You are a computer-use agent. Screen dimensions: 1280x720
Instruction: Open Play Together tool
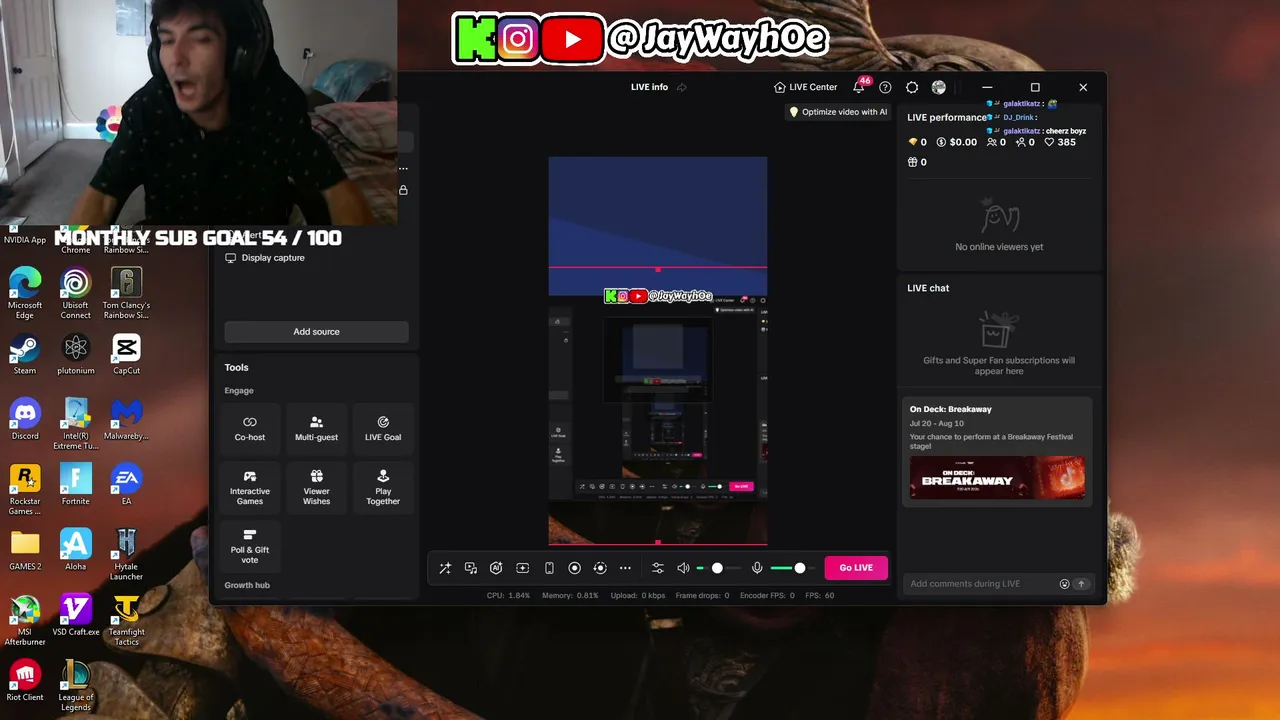click(383, 487)
